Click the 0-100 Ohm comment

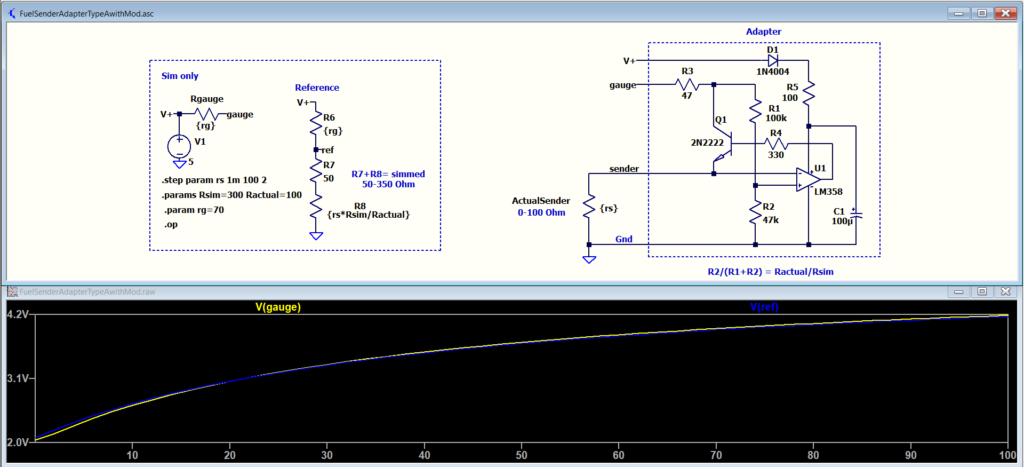tap(541, 212)
